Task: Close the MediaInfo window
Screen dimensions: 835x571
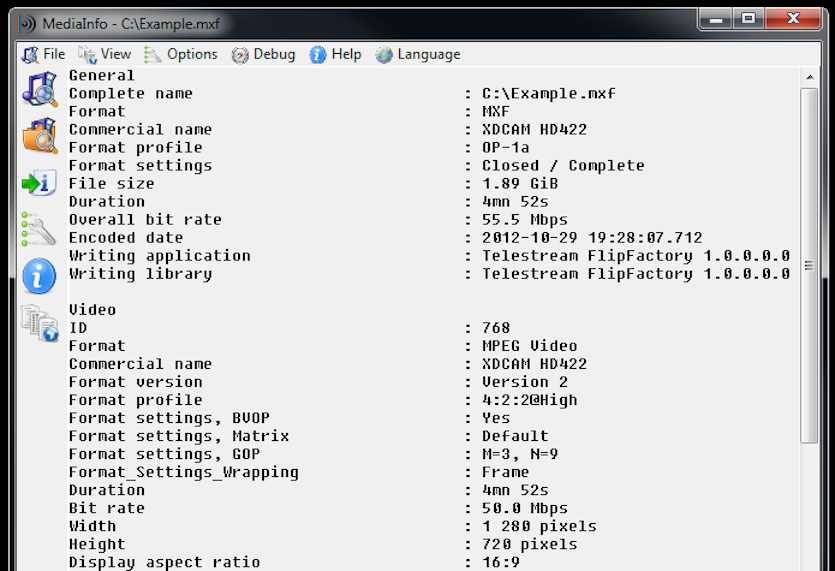Action: tap(793, 20)
